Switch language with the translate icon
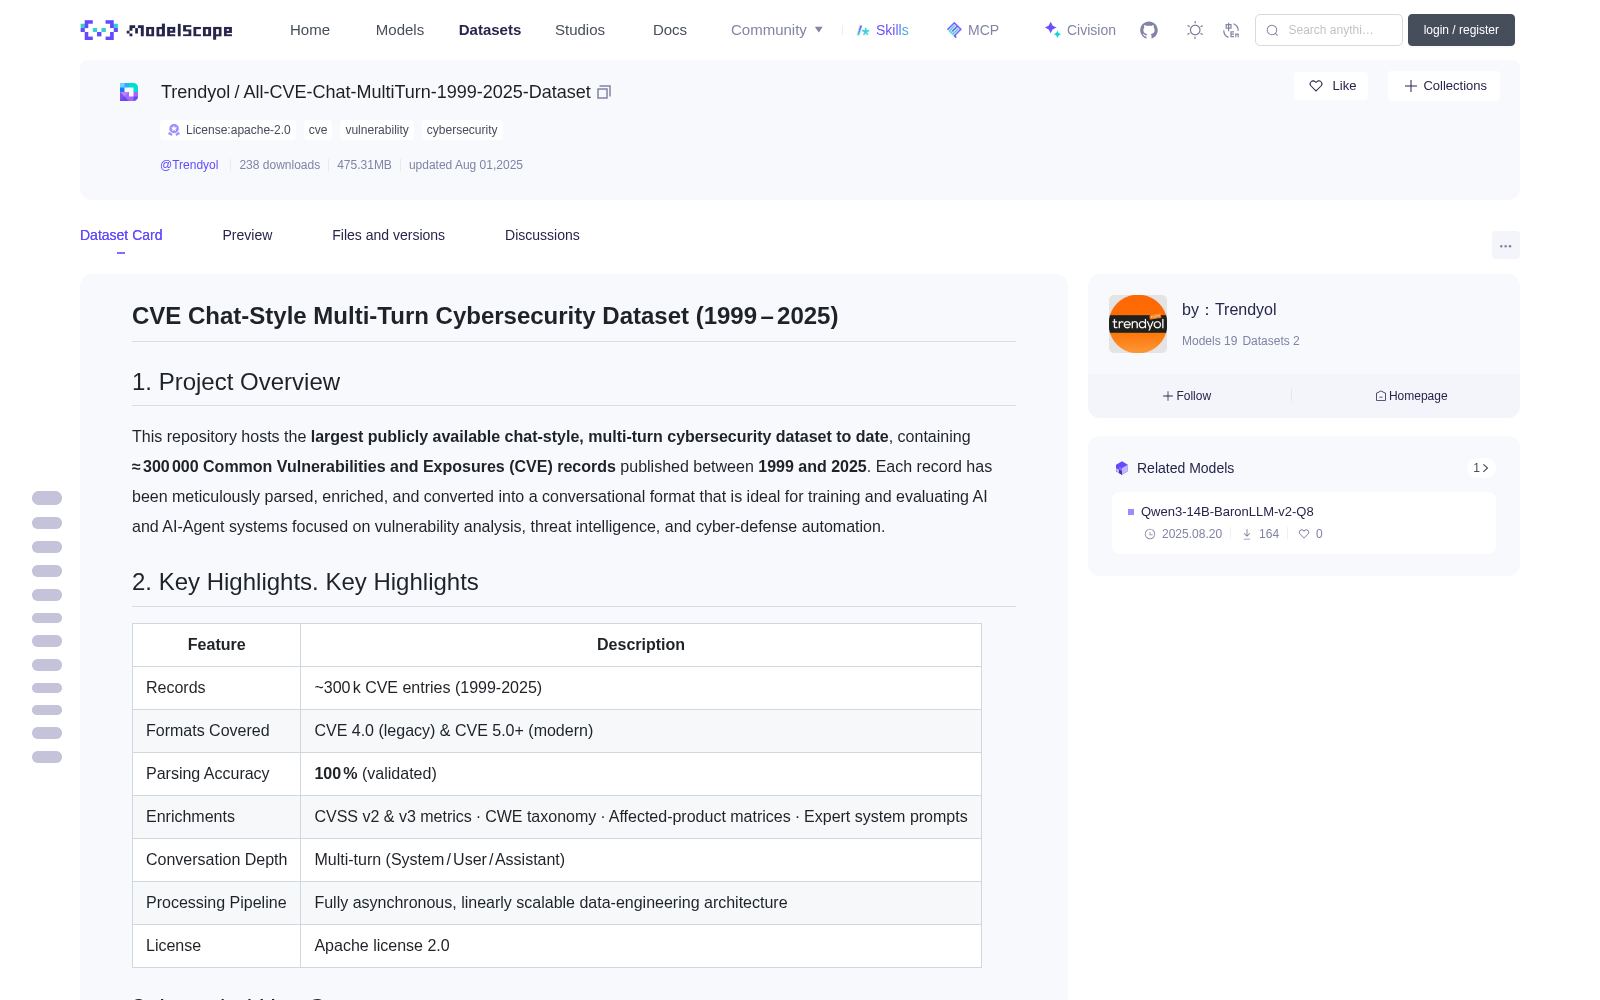 [1232, 30]
